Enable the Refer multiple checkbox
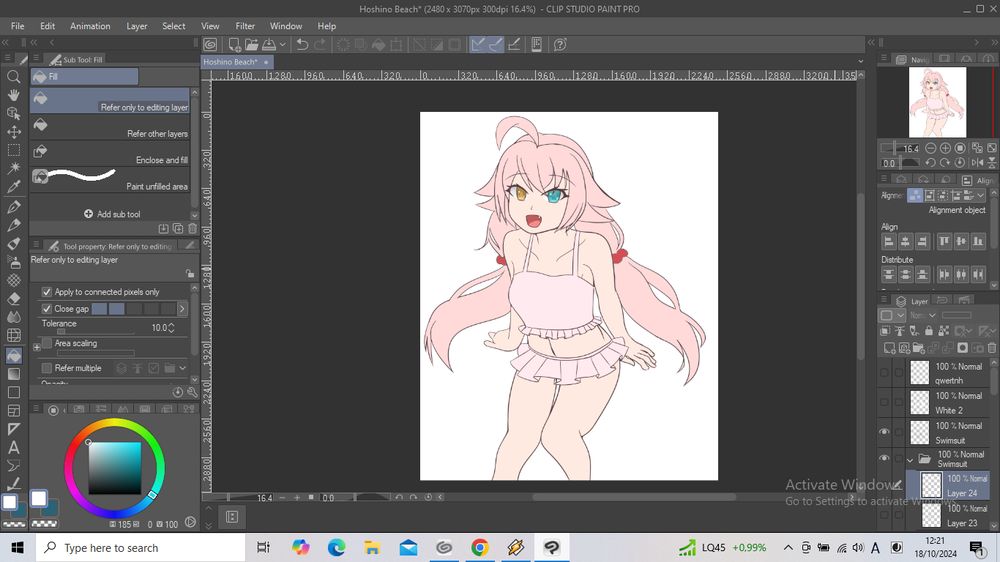Viewport: 1000px width, 562px height. click(46, 368)
